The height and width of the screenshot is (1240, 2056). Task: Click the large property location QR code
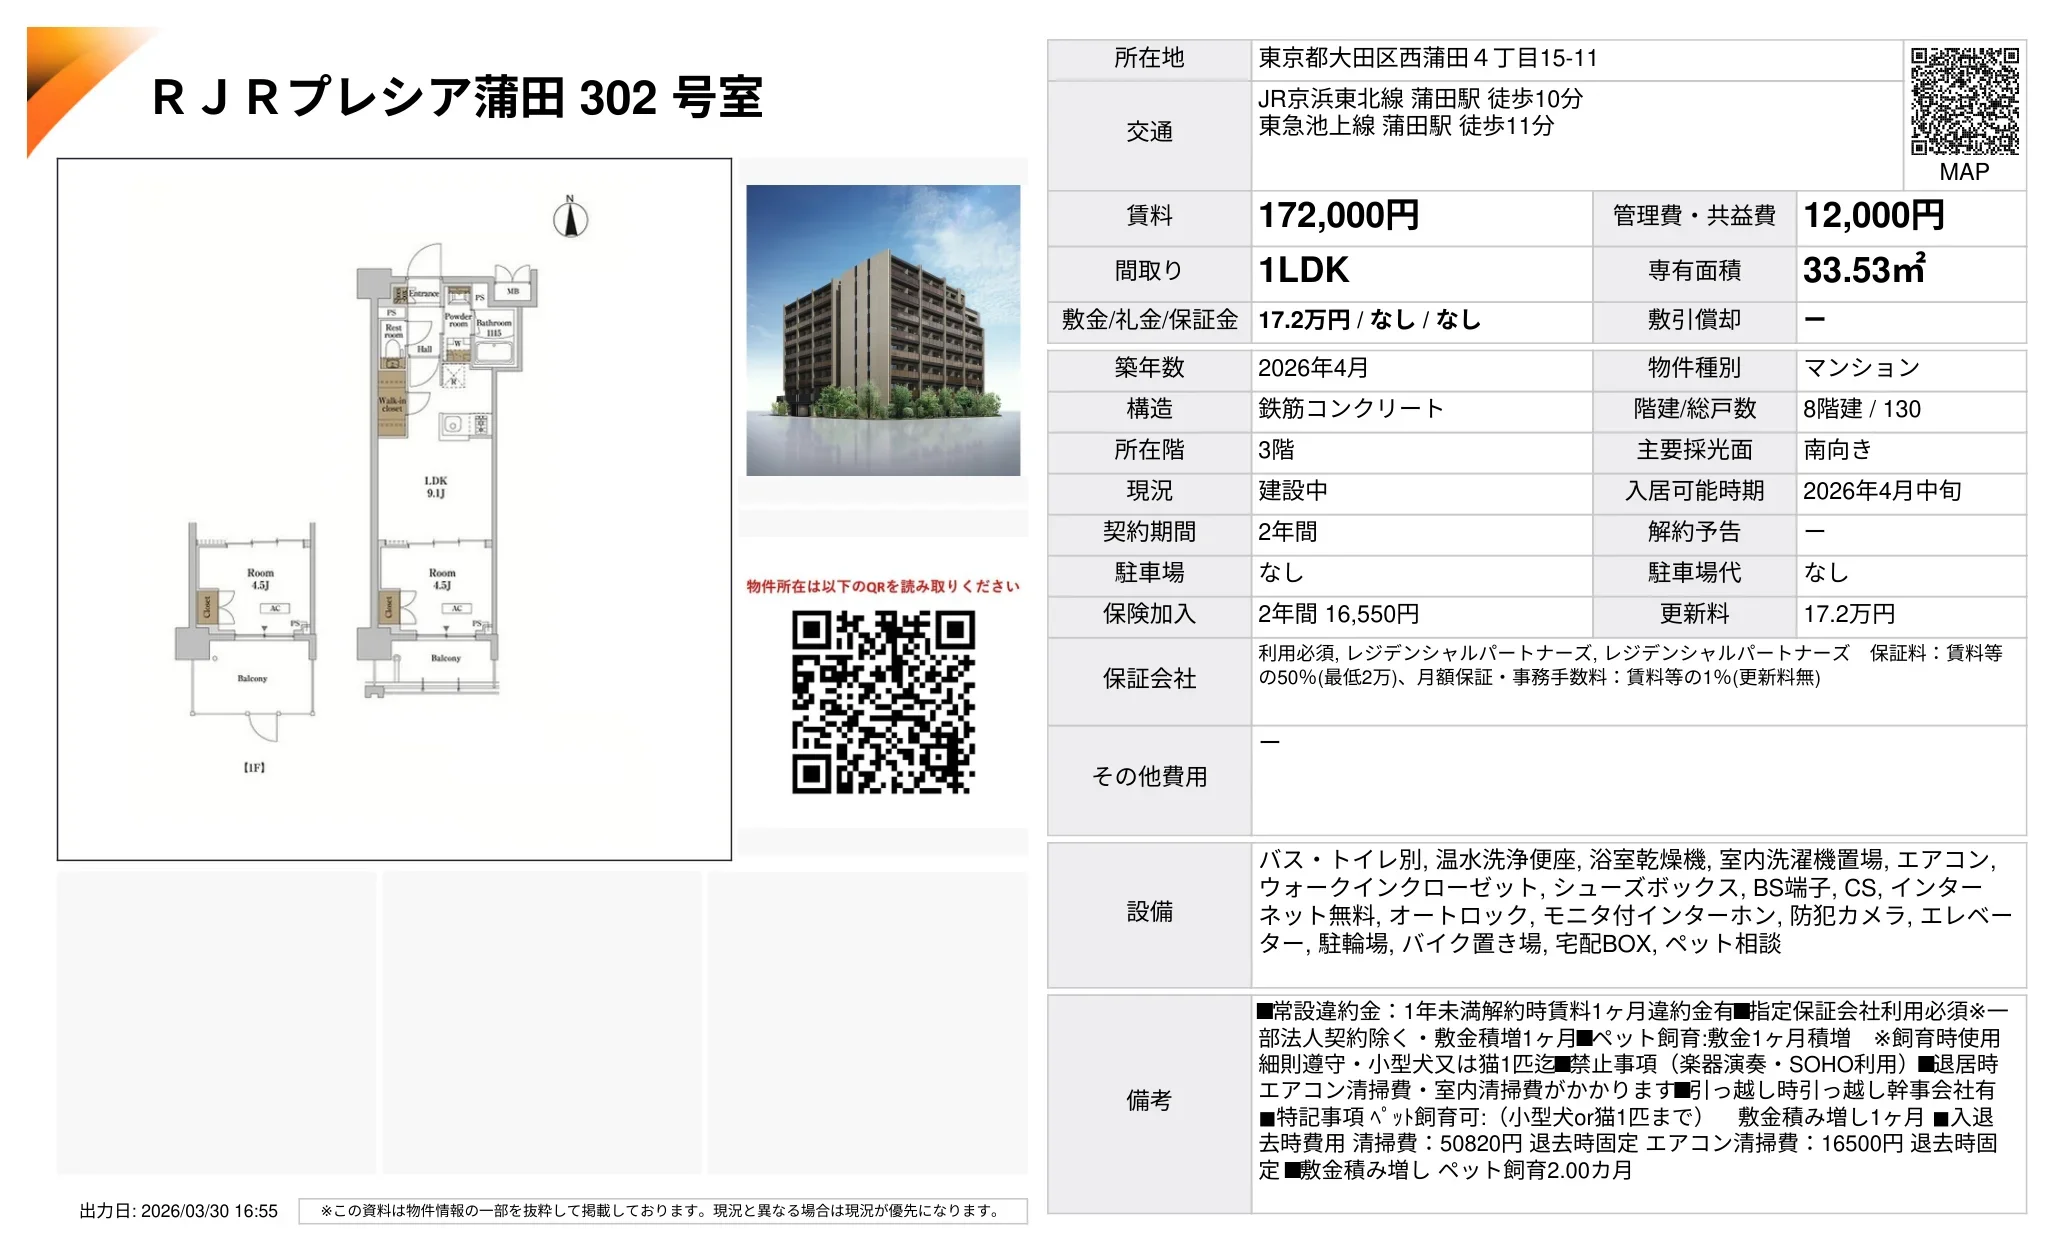(883, 702)
